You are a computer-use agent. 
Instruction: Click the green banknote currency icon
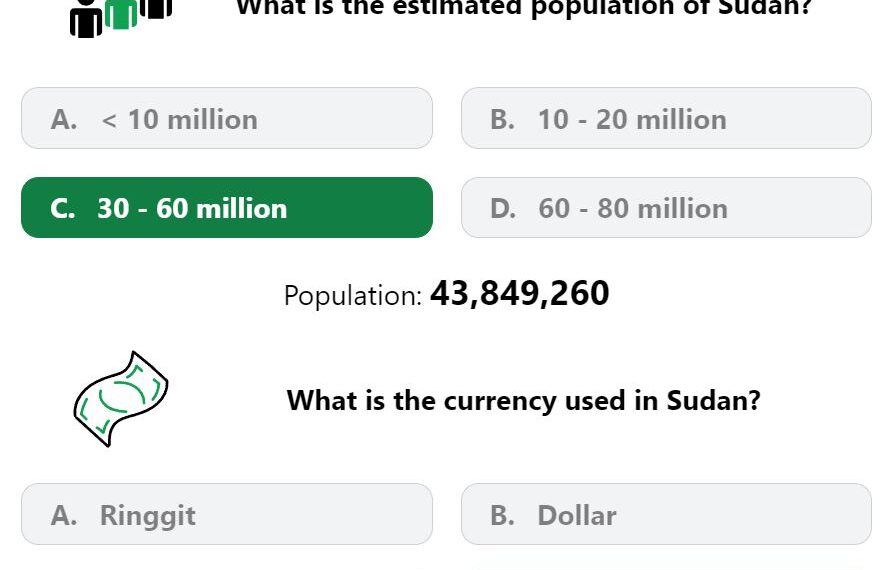pyautogui.click(x=121, y=399)
